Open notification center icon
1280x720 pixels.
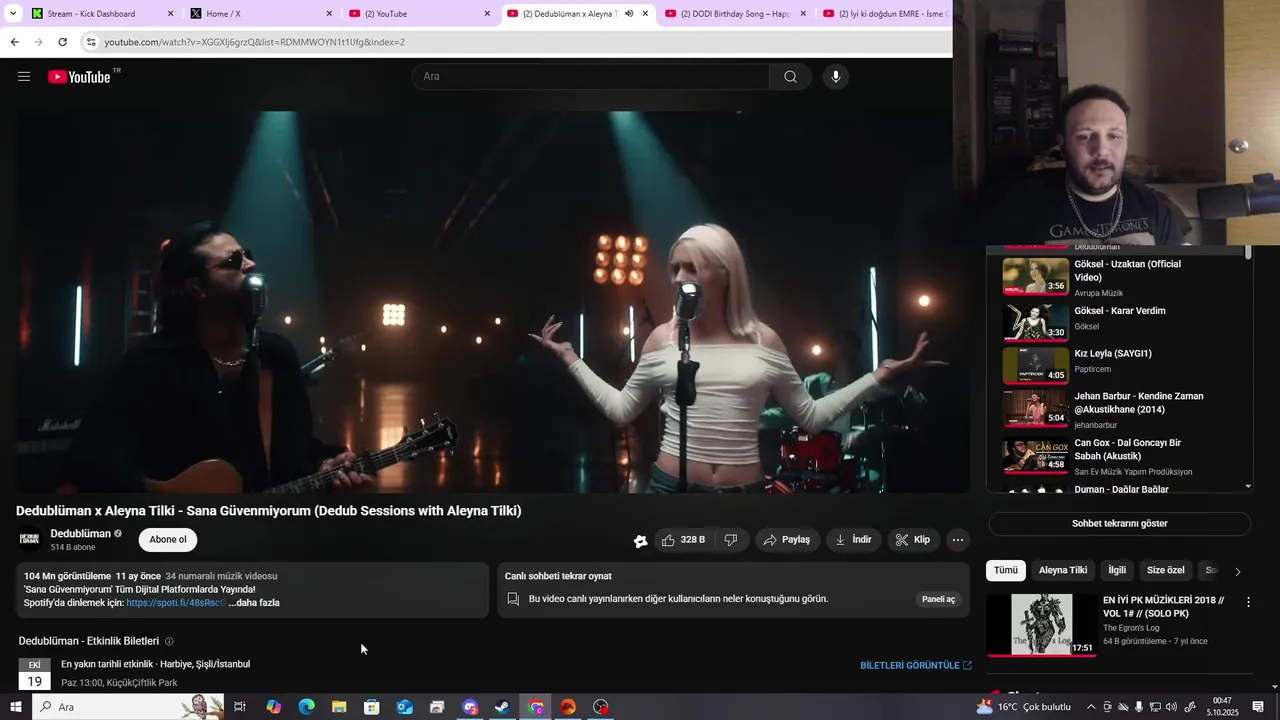coord(1258,707)
